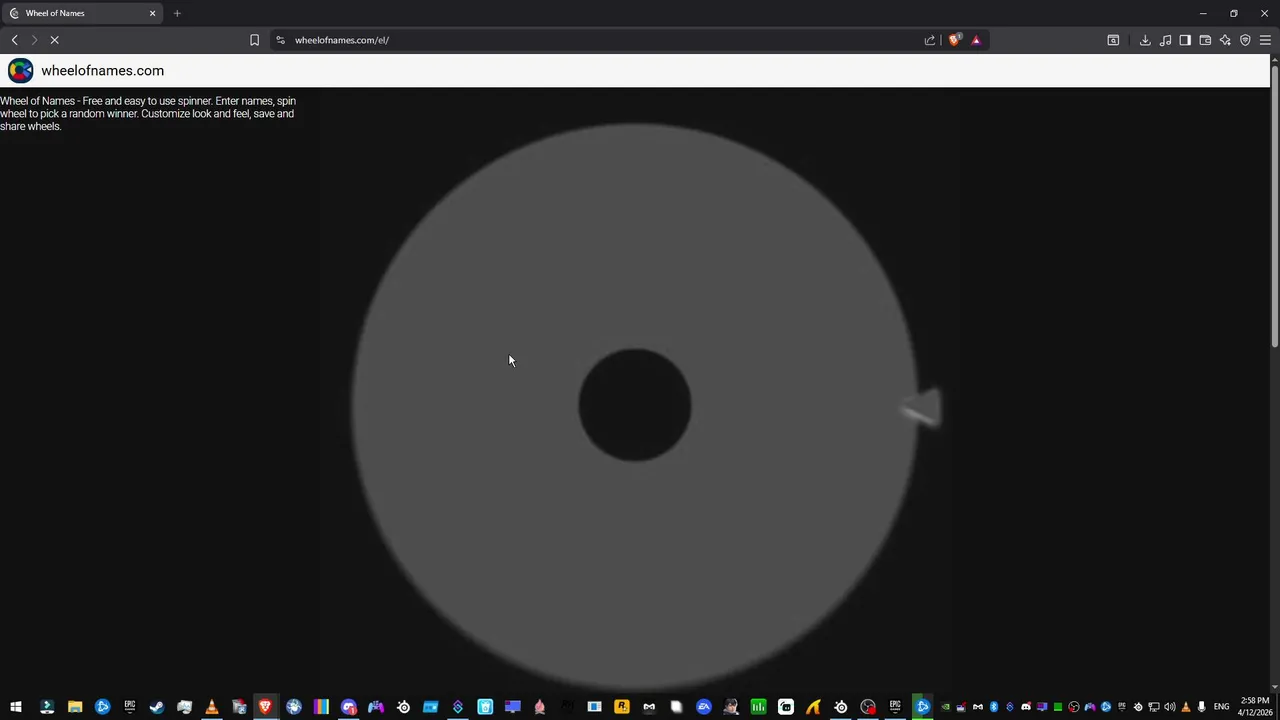1280x720 pixels.
Task: Click the site settings icon left of URL
Action: (281, 40)
